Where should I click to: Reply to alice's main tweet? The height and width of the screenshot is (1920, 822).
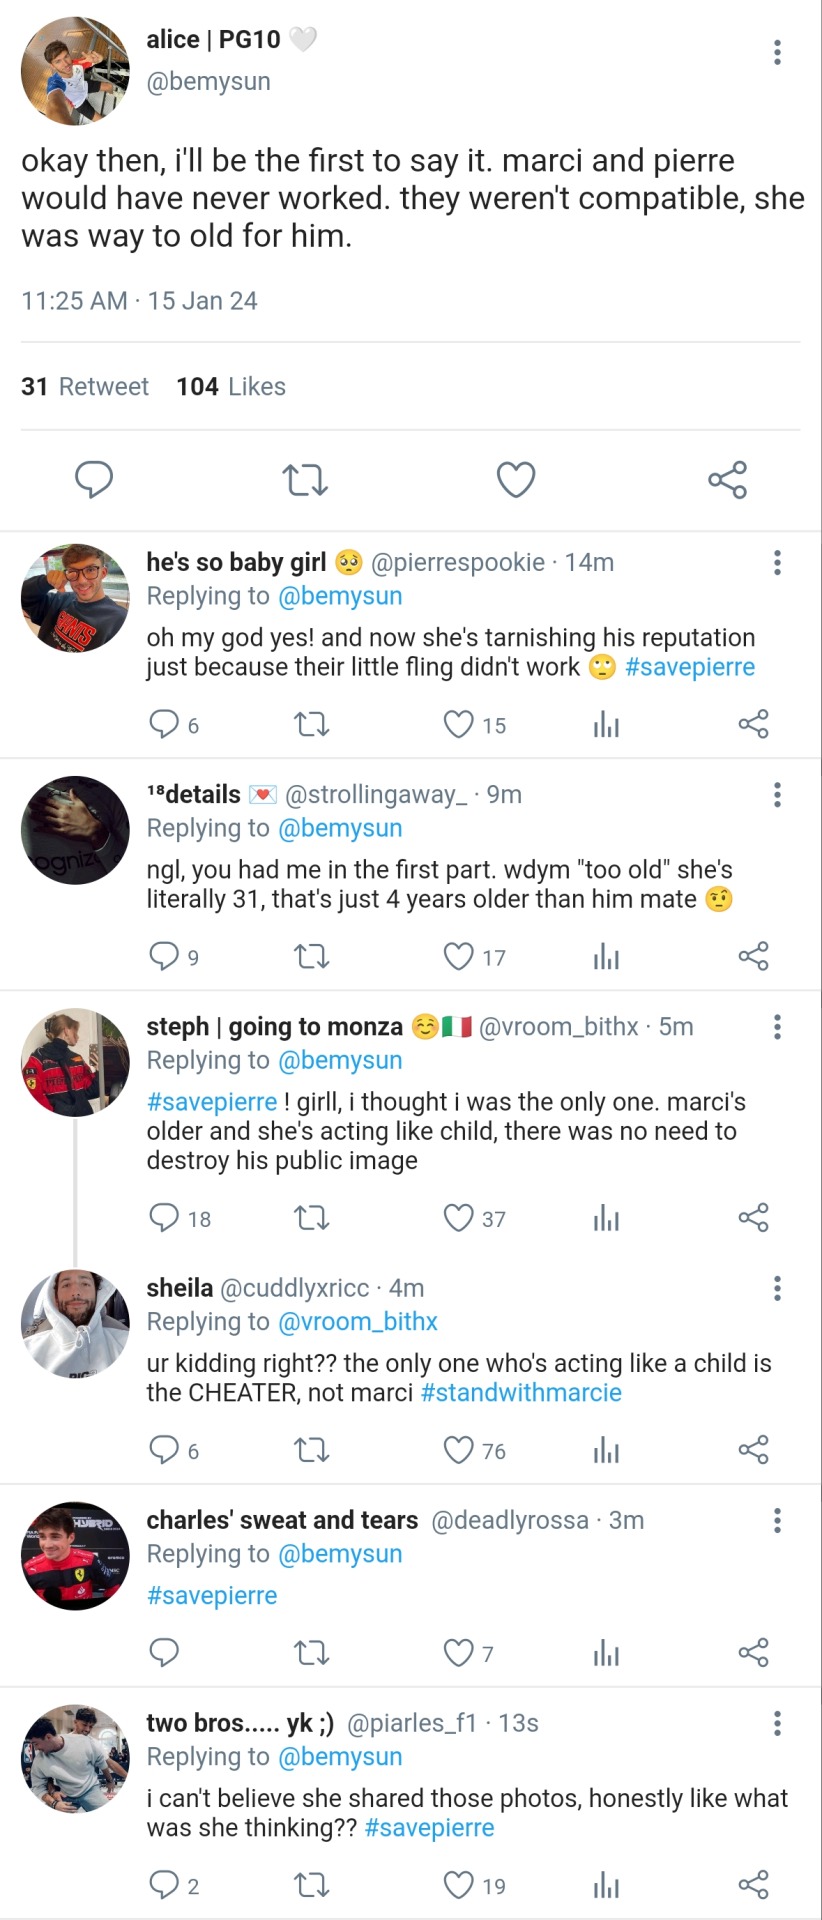pos(94,480)
